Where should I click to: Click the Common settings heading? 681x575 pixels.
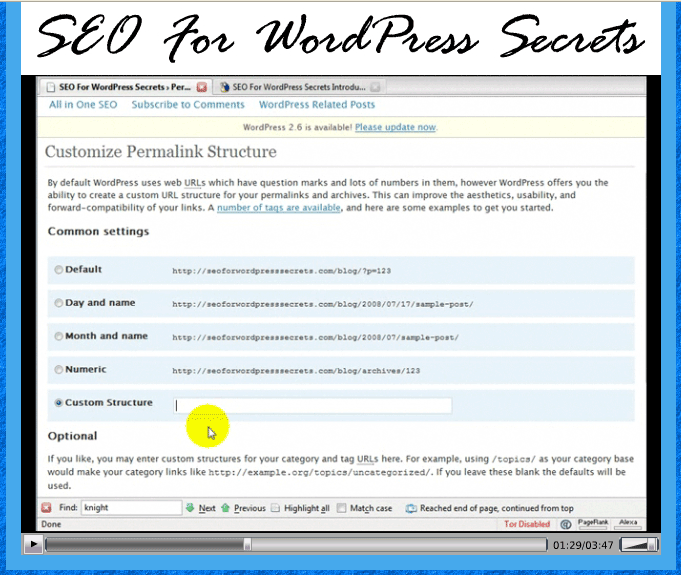pyautogui.click(x=99, y=231)
